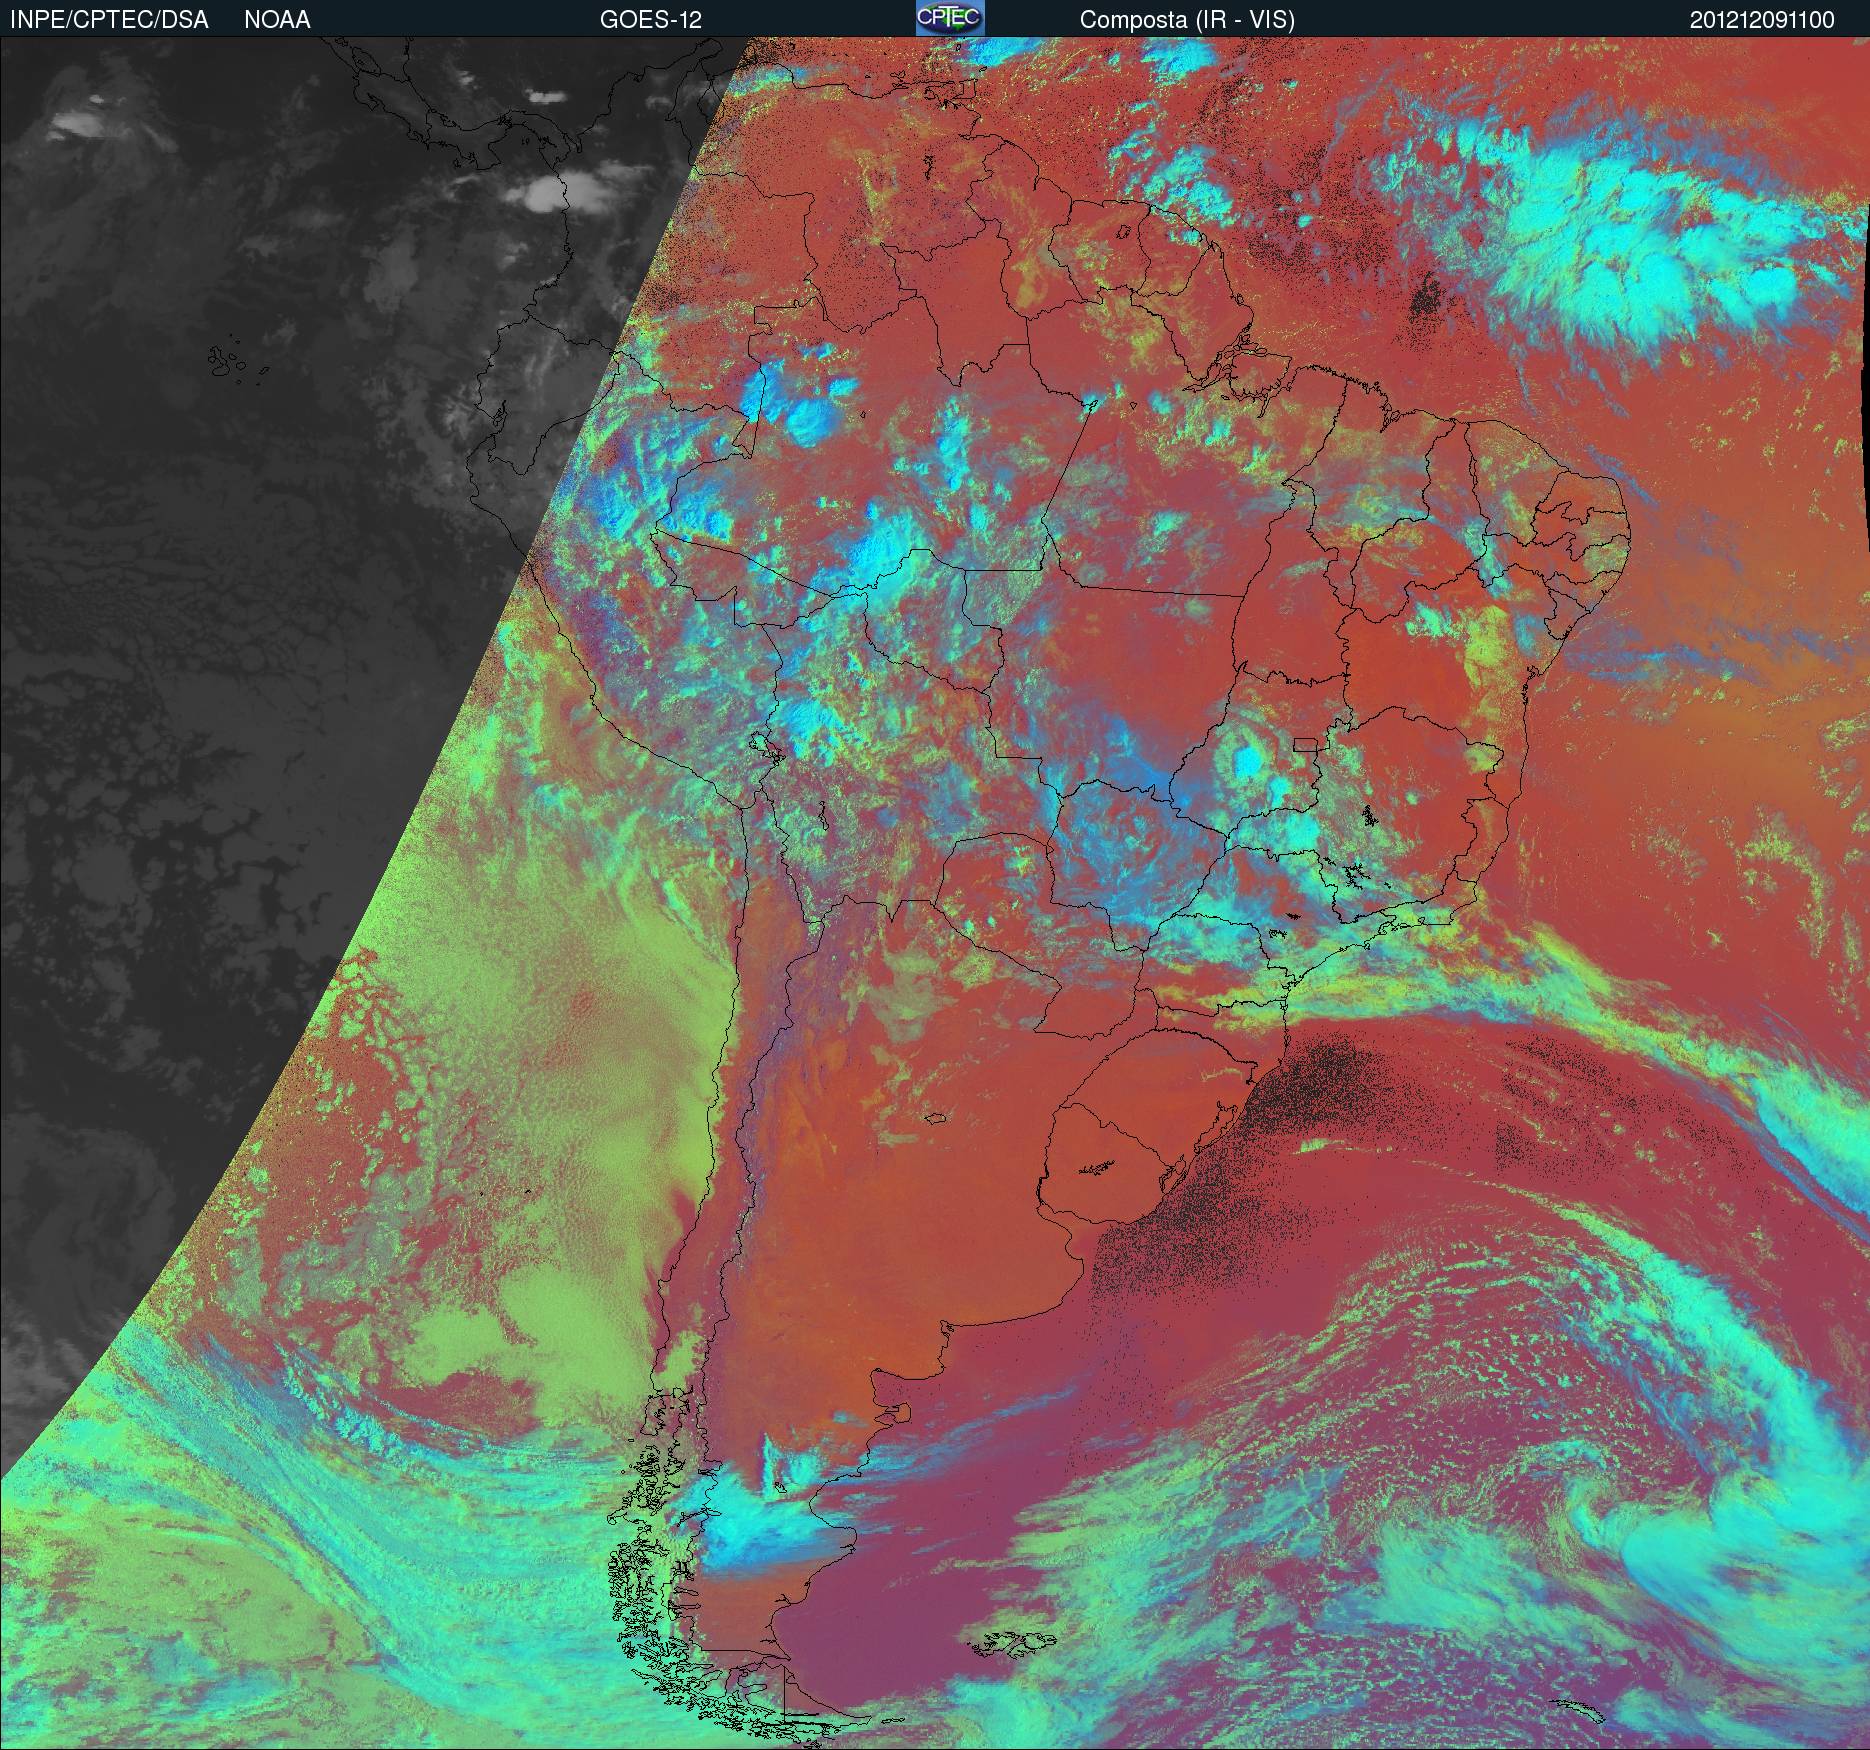The height and width of the screenshot is (1750, 1870).
Task: Click the CPTEC logo in header
Action: [950, 18]
